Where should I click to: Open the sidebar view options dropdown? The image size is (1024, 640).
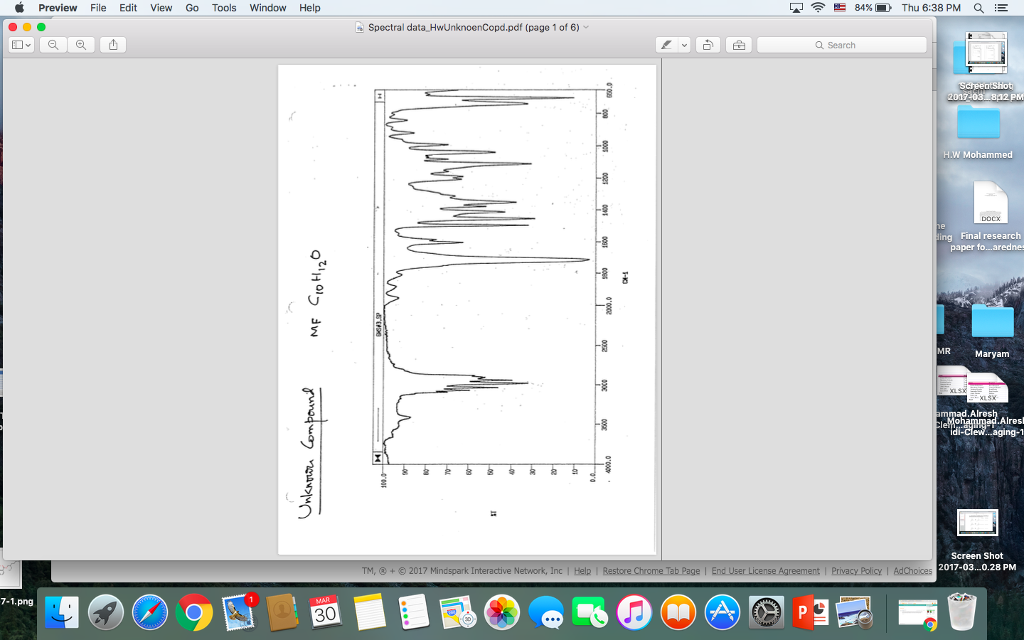pyautogui.click(x=21, y=45)
